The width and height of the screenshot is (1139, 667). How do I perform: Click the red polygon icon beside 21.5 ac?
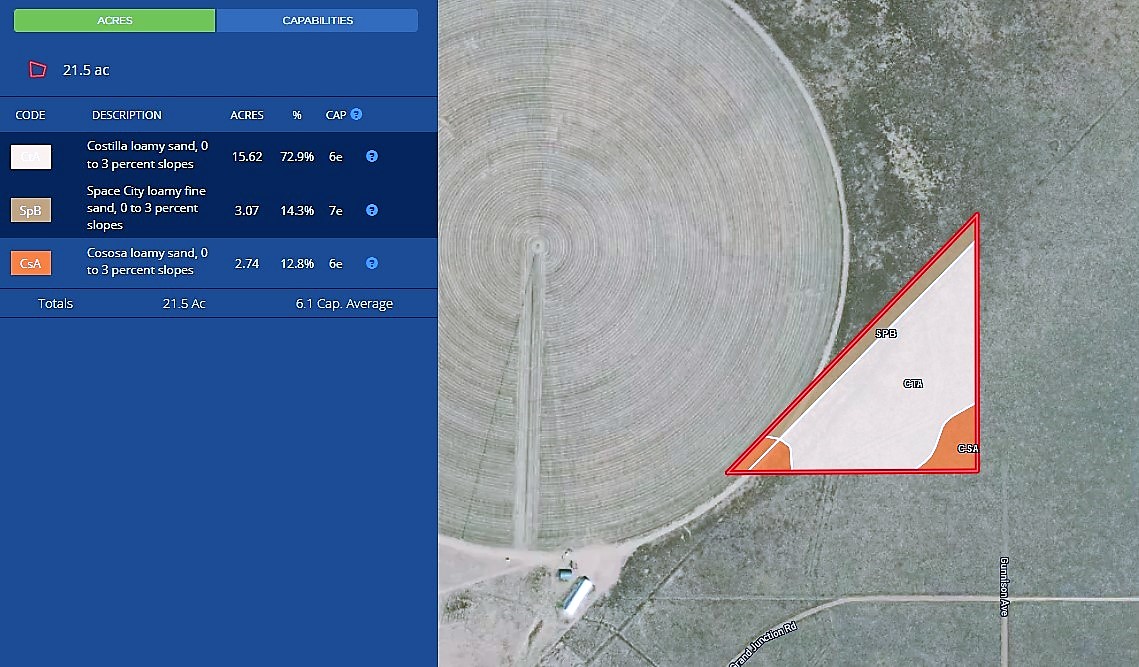[38, 70]
